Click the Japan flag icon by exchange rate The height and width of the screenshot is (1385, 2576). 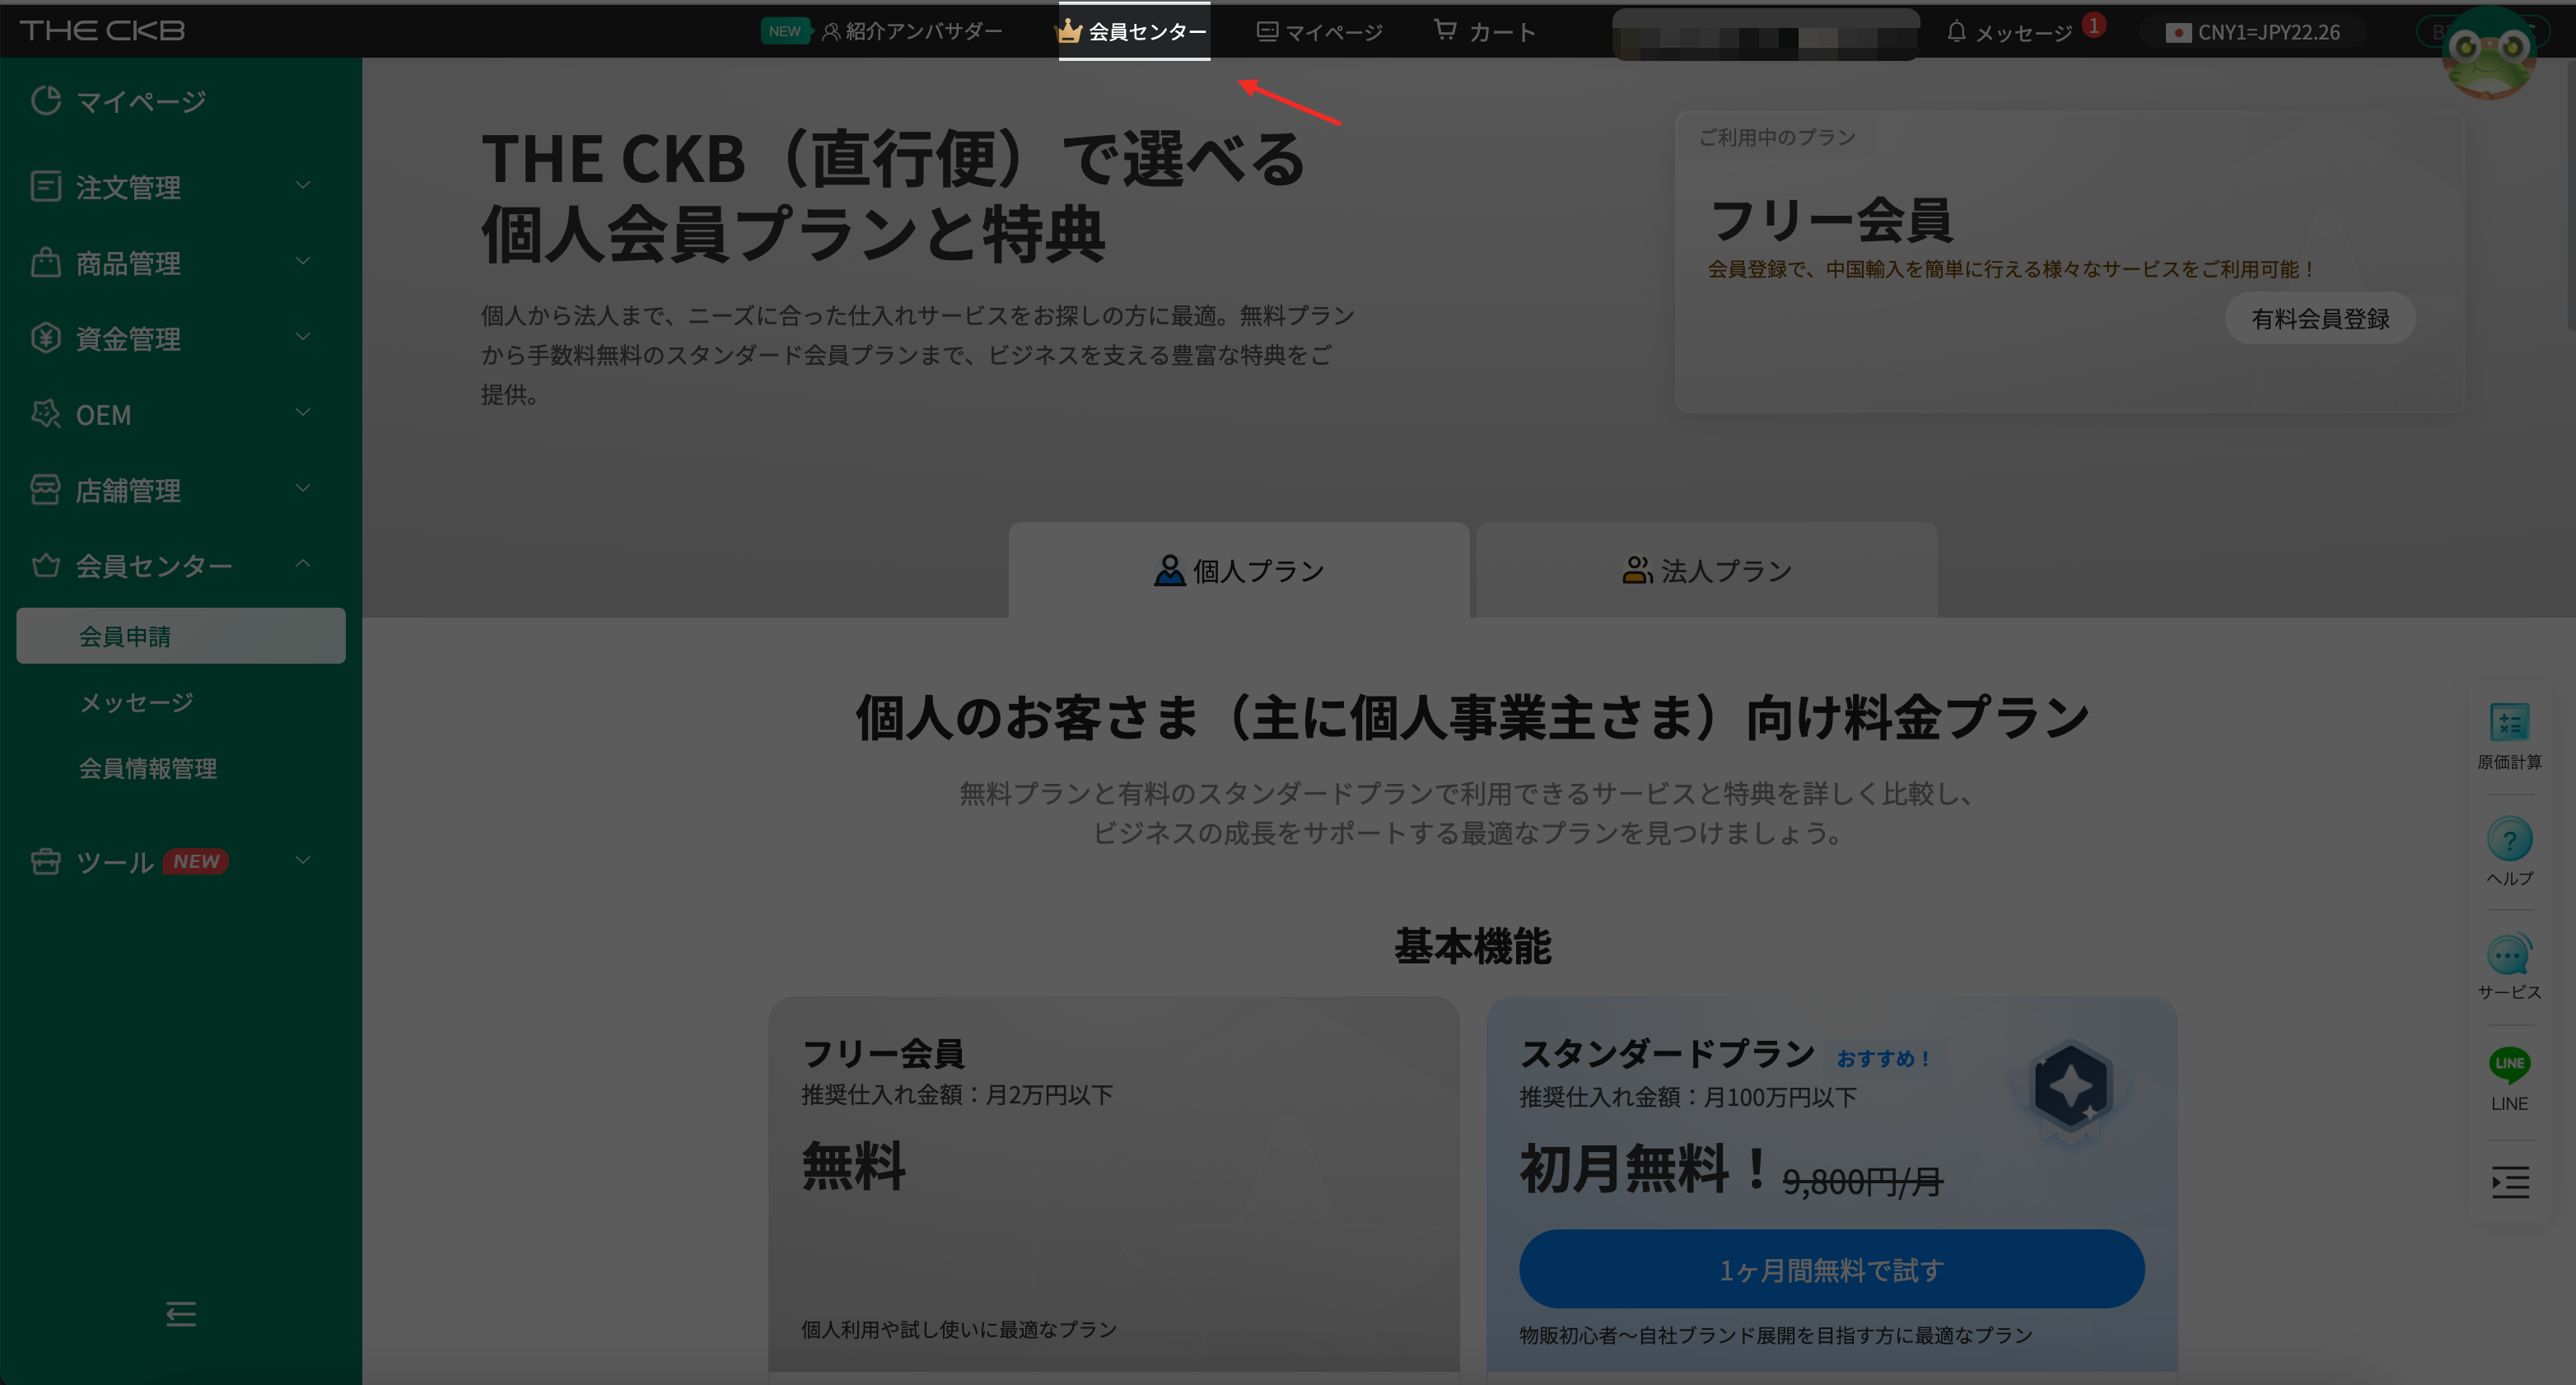point(2178,33)
